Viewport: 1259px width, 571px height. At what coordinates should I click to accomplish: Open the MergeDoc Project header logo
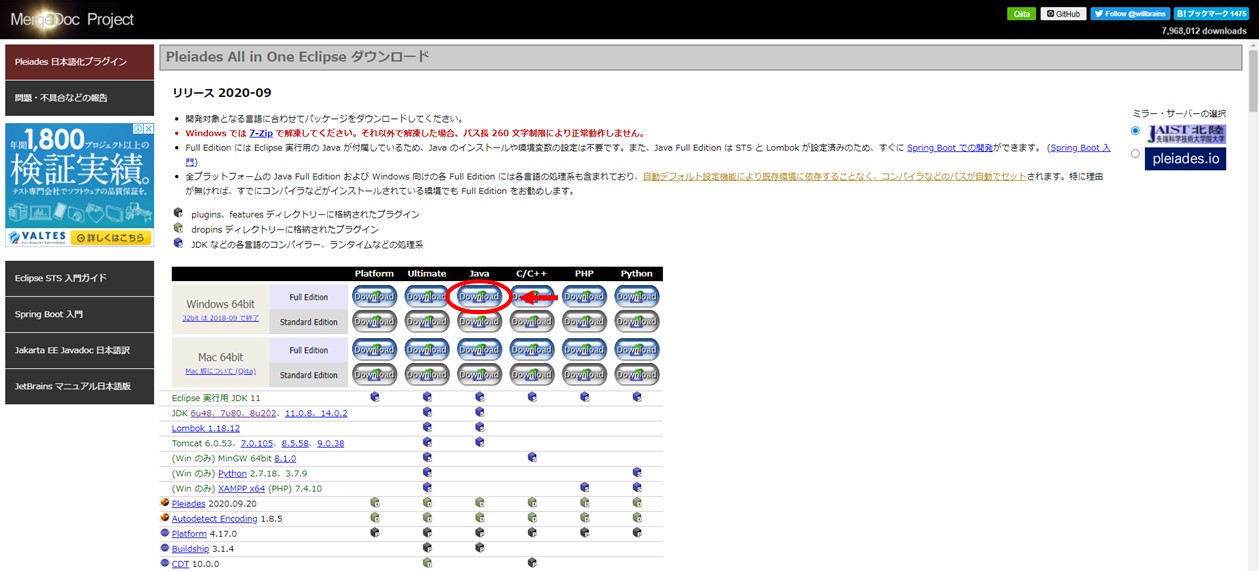pyautogui.click(x=72, y=19)
